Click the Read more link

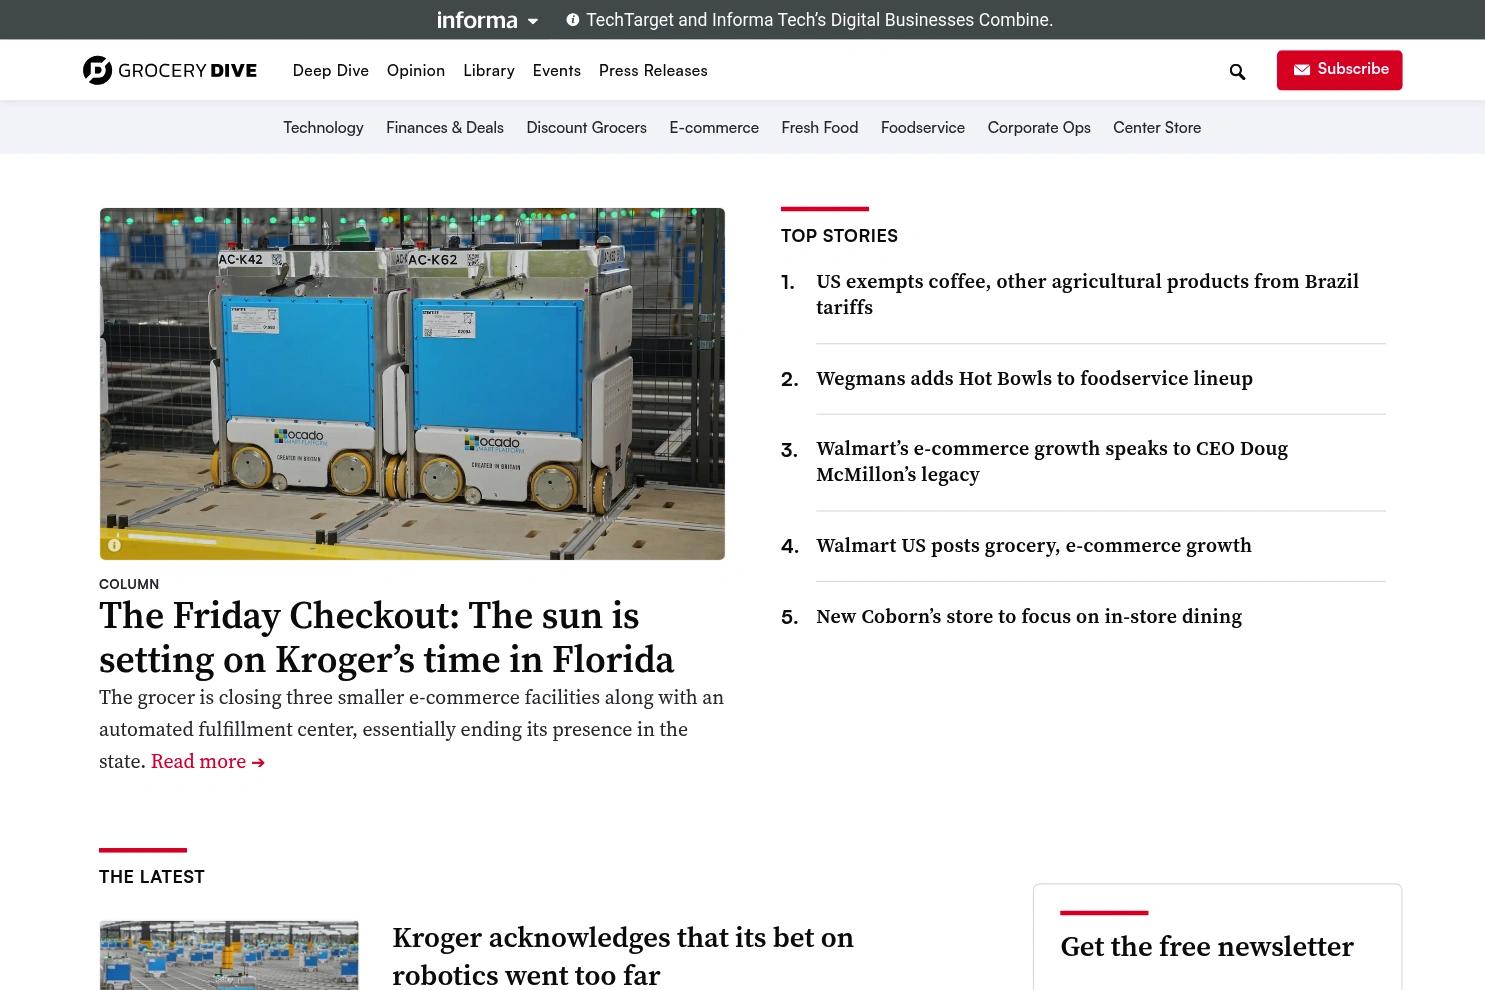pyautogui.click(x=208, y=762)
